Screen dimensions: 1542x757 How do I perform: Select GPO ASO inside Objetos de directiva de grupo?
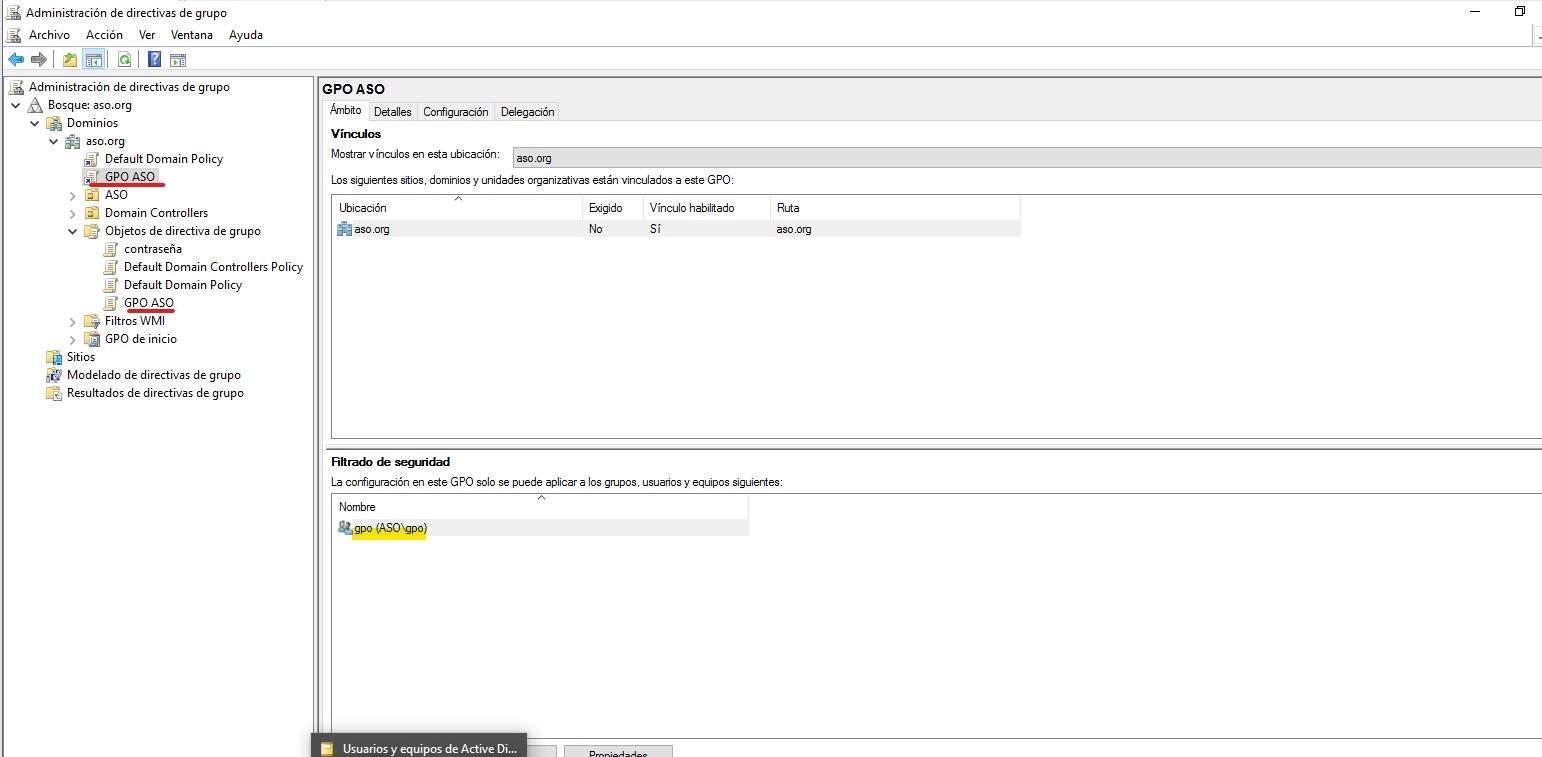[149, 303]
